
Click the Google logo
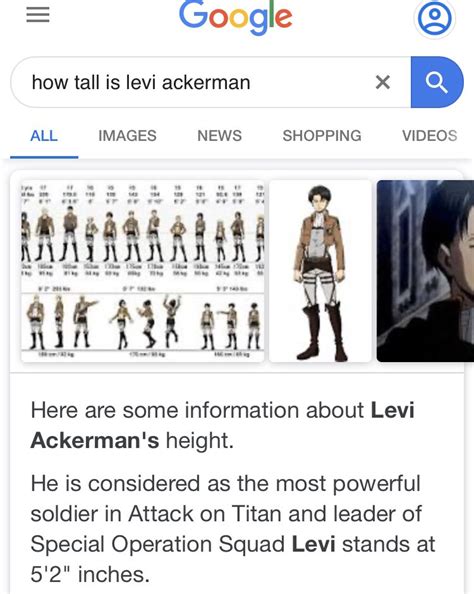point(235,16)
